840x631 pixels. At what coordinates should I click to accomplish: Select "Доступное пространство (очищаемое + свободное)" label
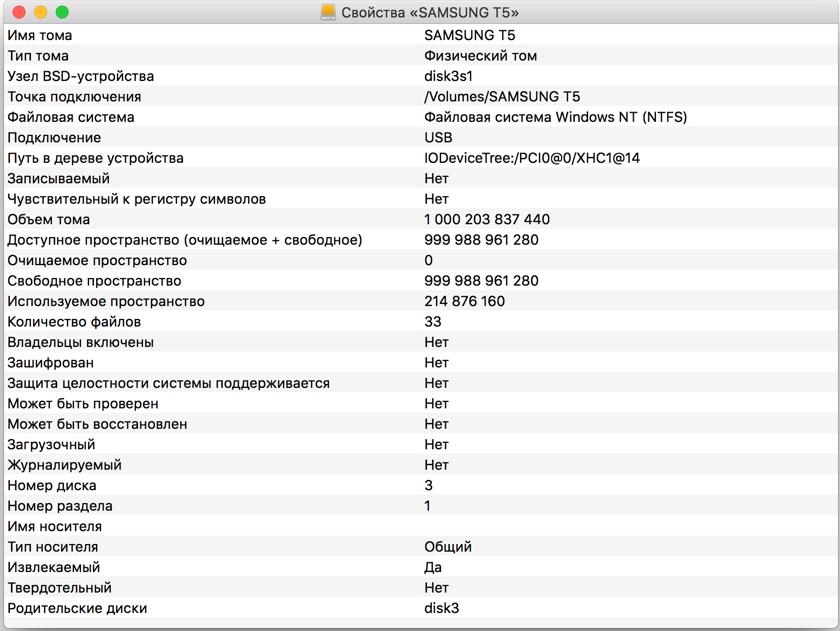point(185,240)
